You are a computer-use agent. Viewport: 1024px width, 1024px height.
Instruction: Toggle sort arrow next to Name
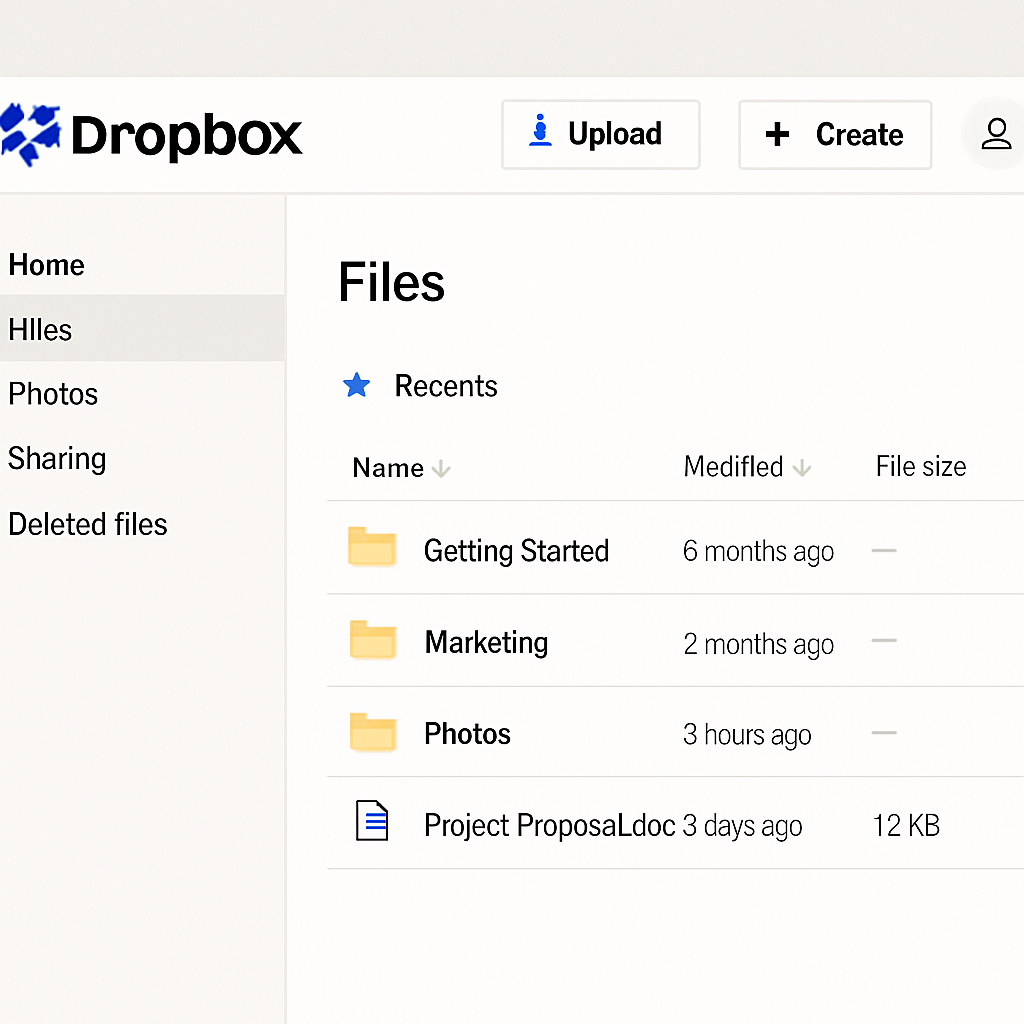coord(441,468)
